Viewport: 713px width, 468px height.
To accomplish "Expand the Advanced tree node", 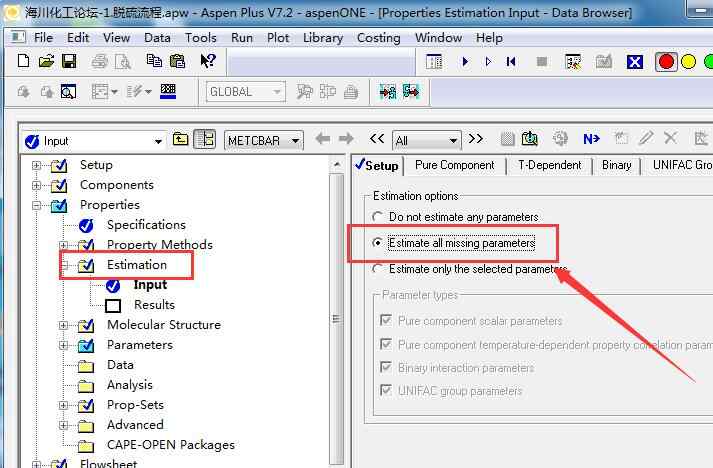I will pos(64,425).
